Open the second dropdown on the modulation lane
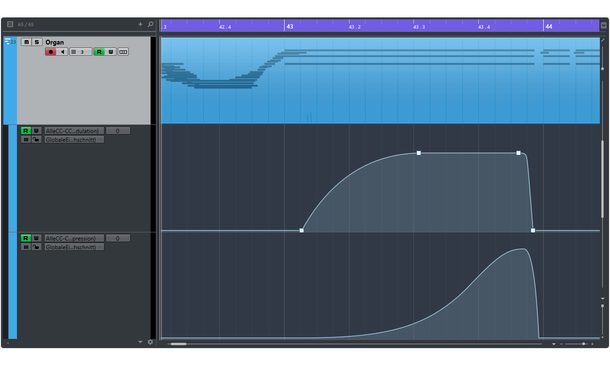 click(x=74, y=139)
